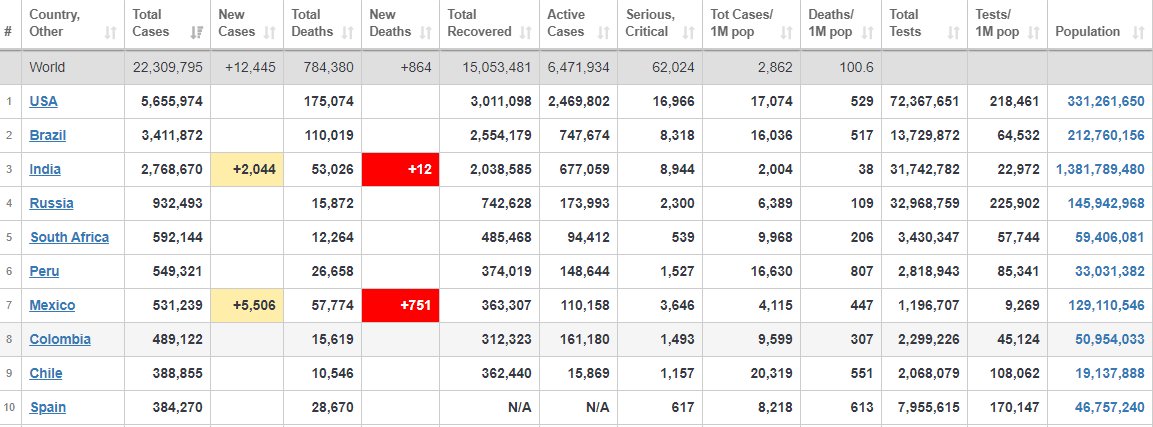The image size is (1153, 427).
Task: Select Colombia active cases 161,180
Action: coord(585,339)
